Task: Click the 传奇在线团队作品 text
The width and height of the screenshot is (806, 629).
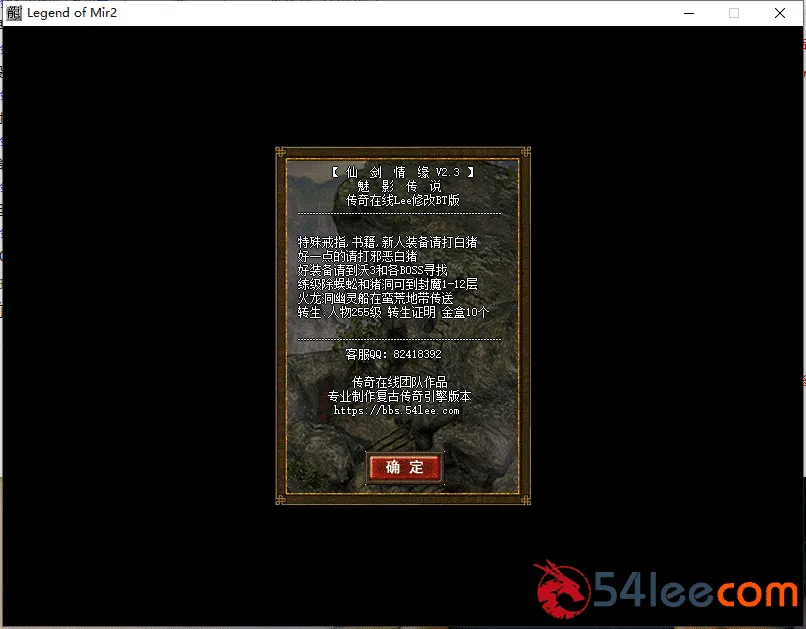Action: pyautogui.click(x=399, y=382)
